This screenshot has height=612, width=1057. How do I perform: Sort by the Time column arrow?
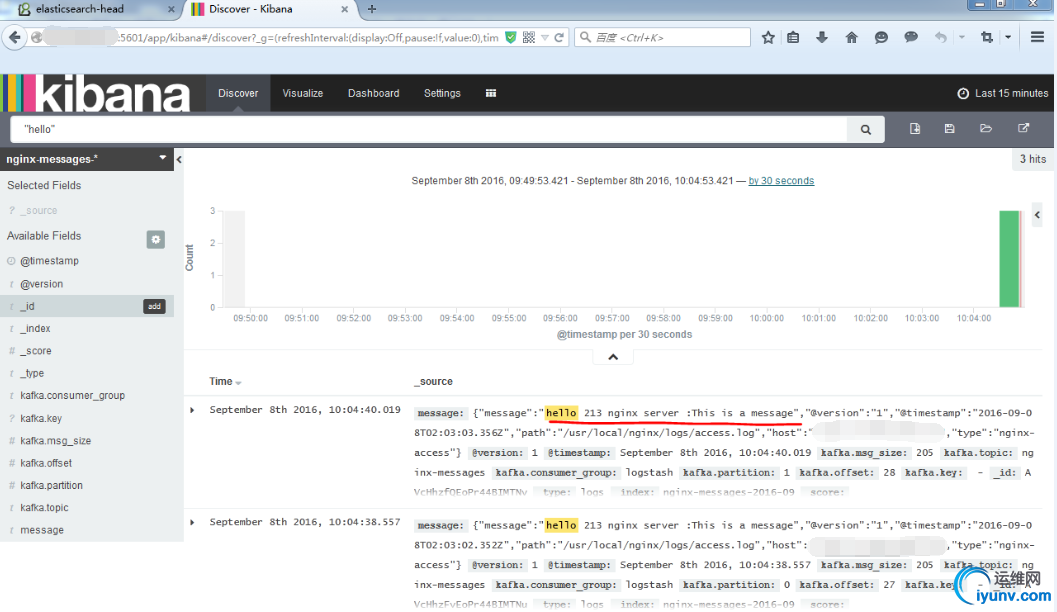pos(239,383)
